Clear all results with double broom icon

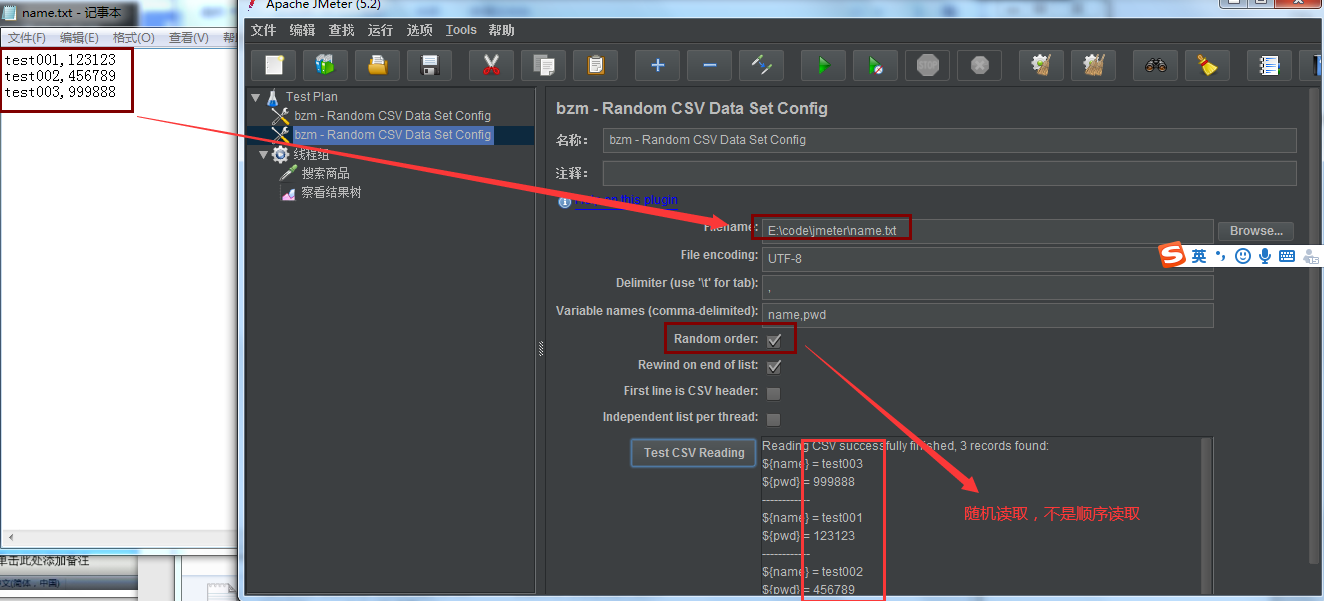1093,66
